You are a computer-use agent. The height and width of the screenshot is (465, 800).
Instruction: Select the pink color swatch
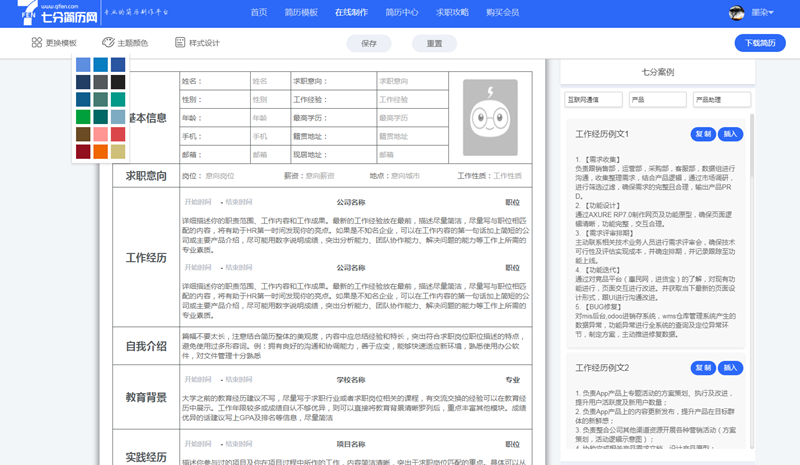click(101, 134)
